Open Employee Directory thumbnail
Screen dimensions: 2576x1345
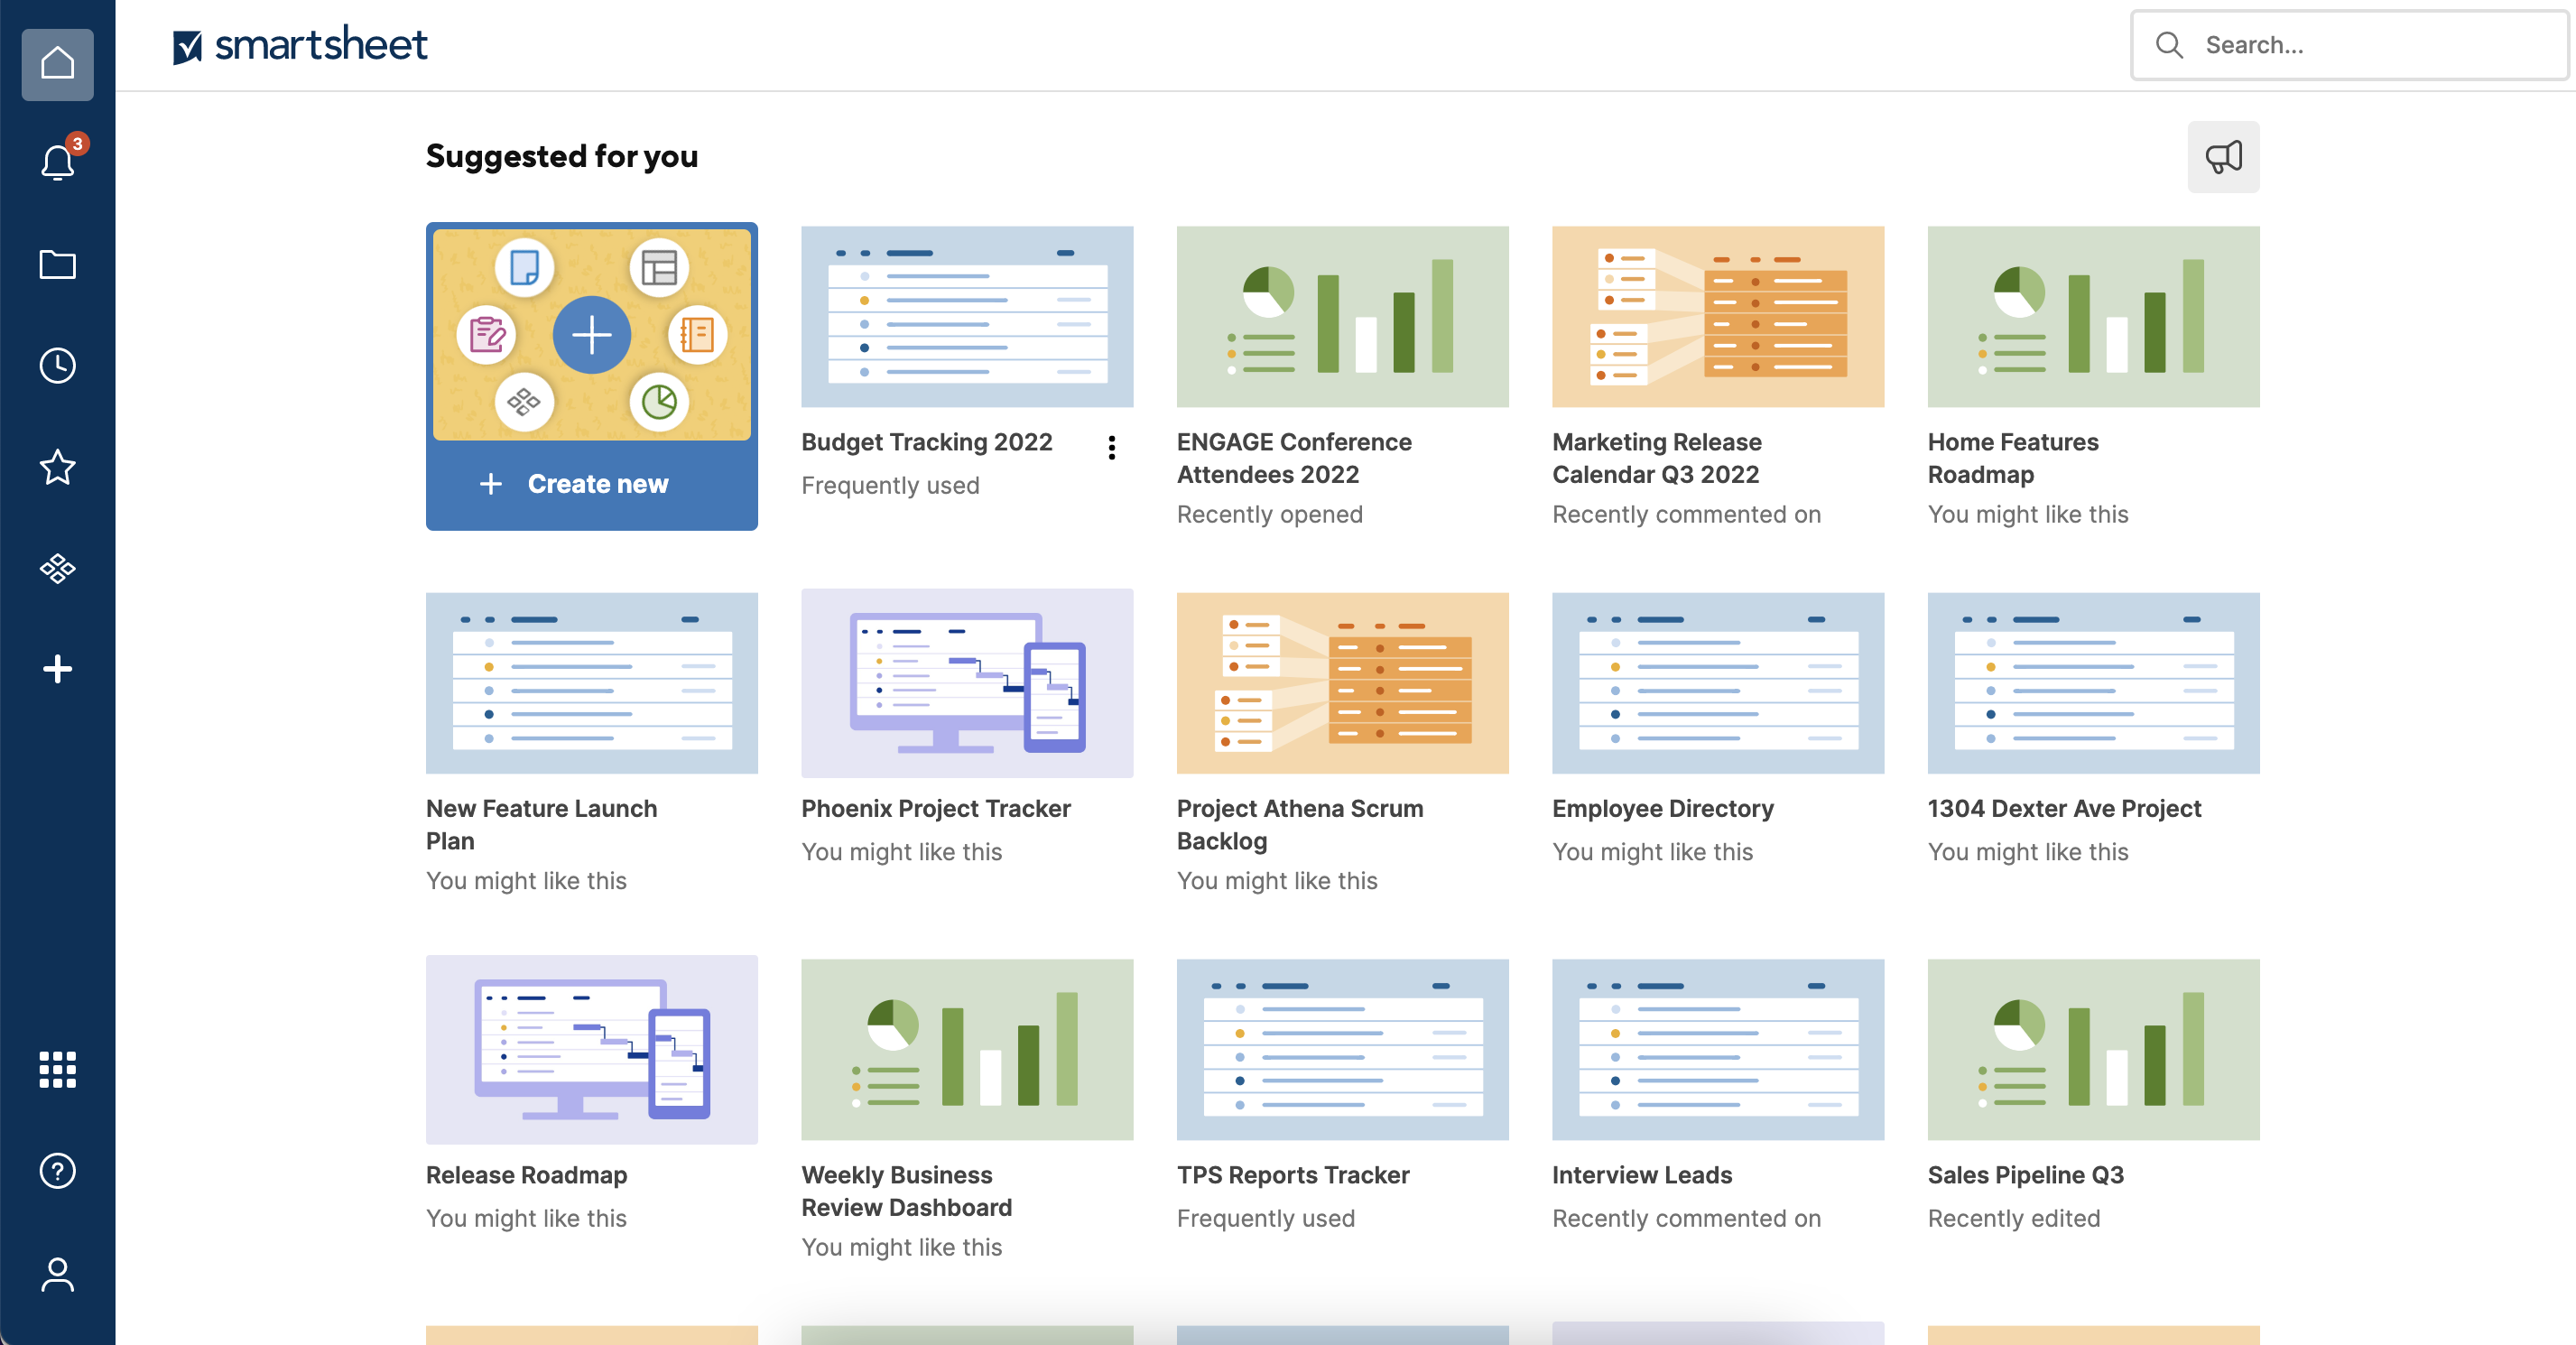[x=1718, y=683]
